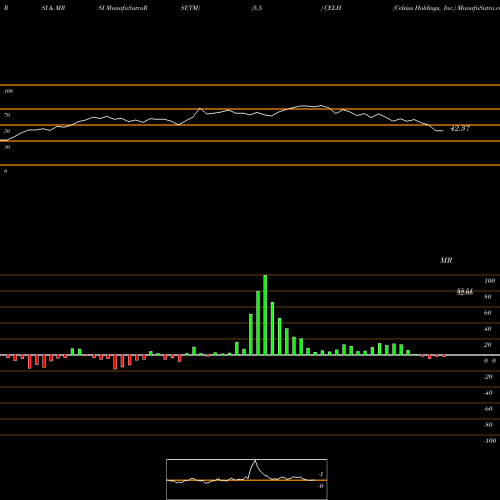Click the (5,5 parameter text in header
This screenshot has height=500, width=500.
pos(257,8)
